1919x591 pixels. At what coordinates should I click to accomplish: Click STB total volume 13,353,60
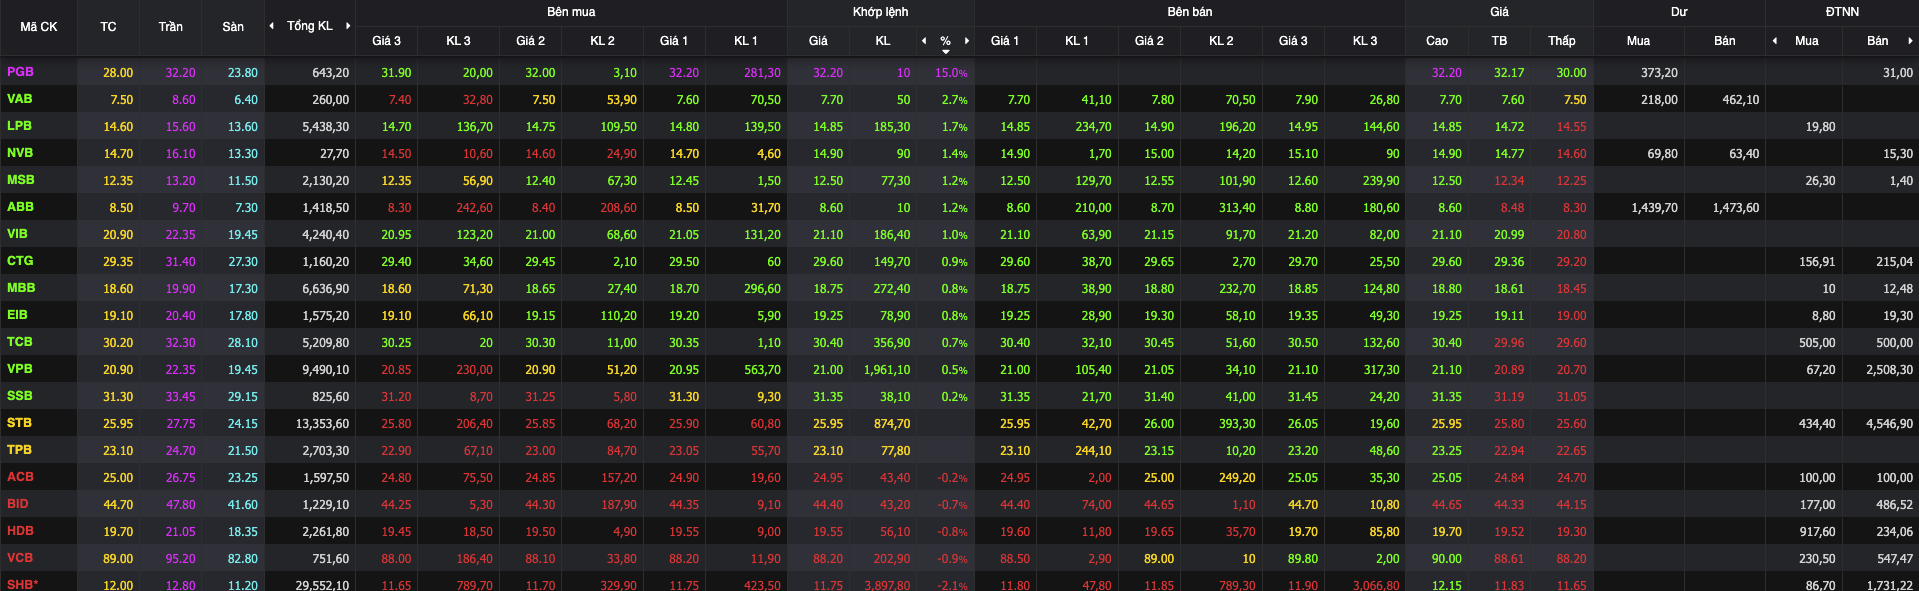322,424
